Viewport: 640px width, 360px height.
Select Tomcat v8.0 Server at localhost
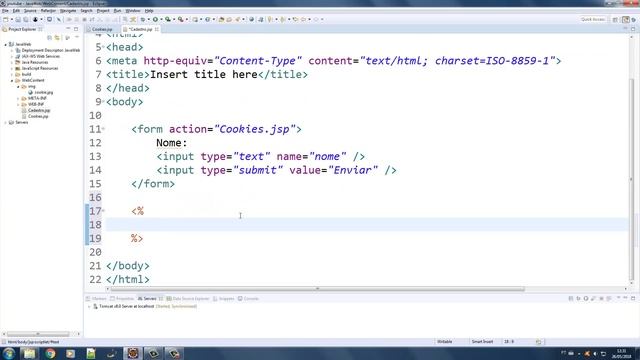(127, 306)
